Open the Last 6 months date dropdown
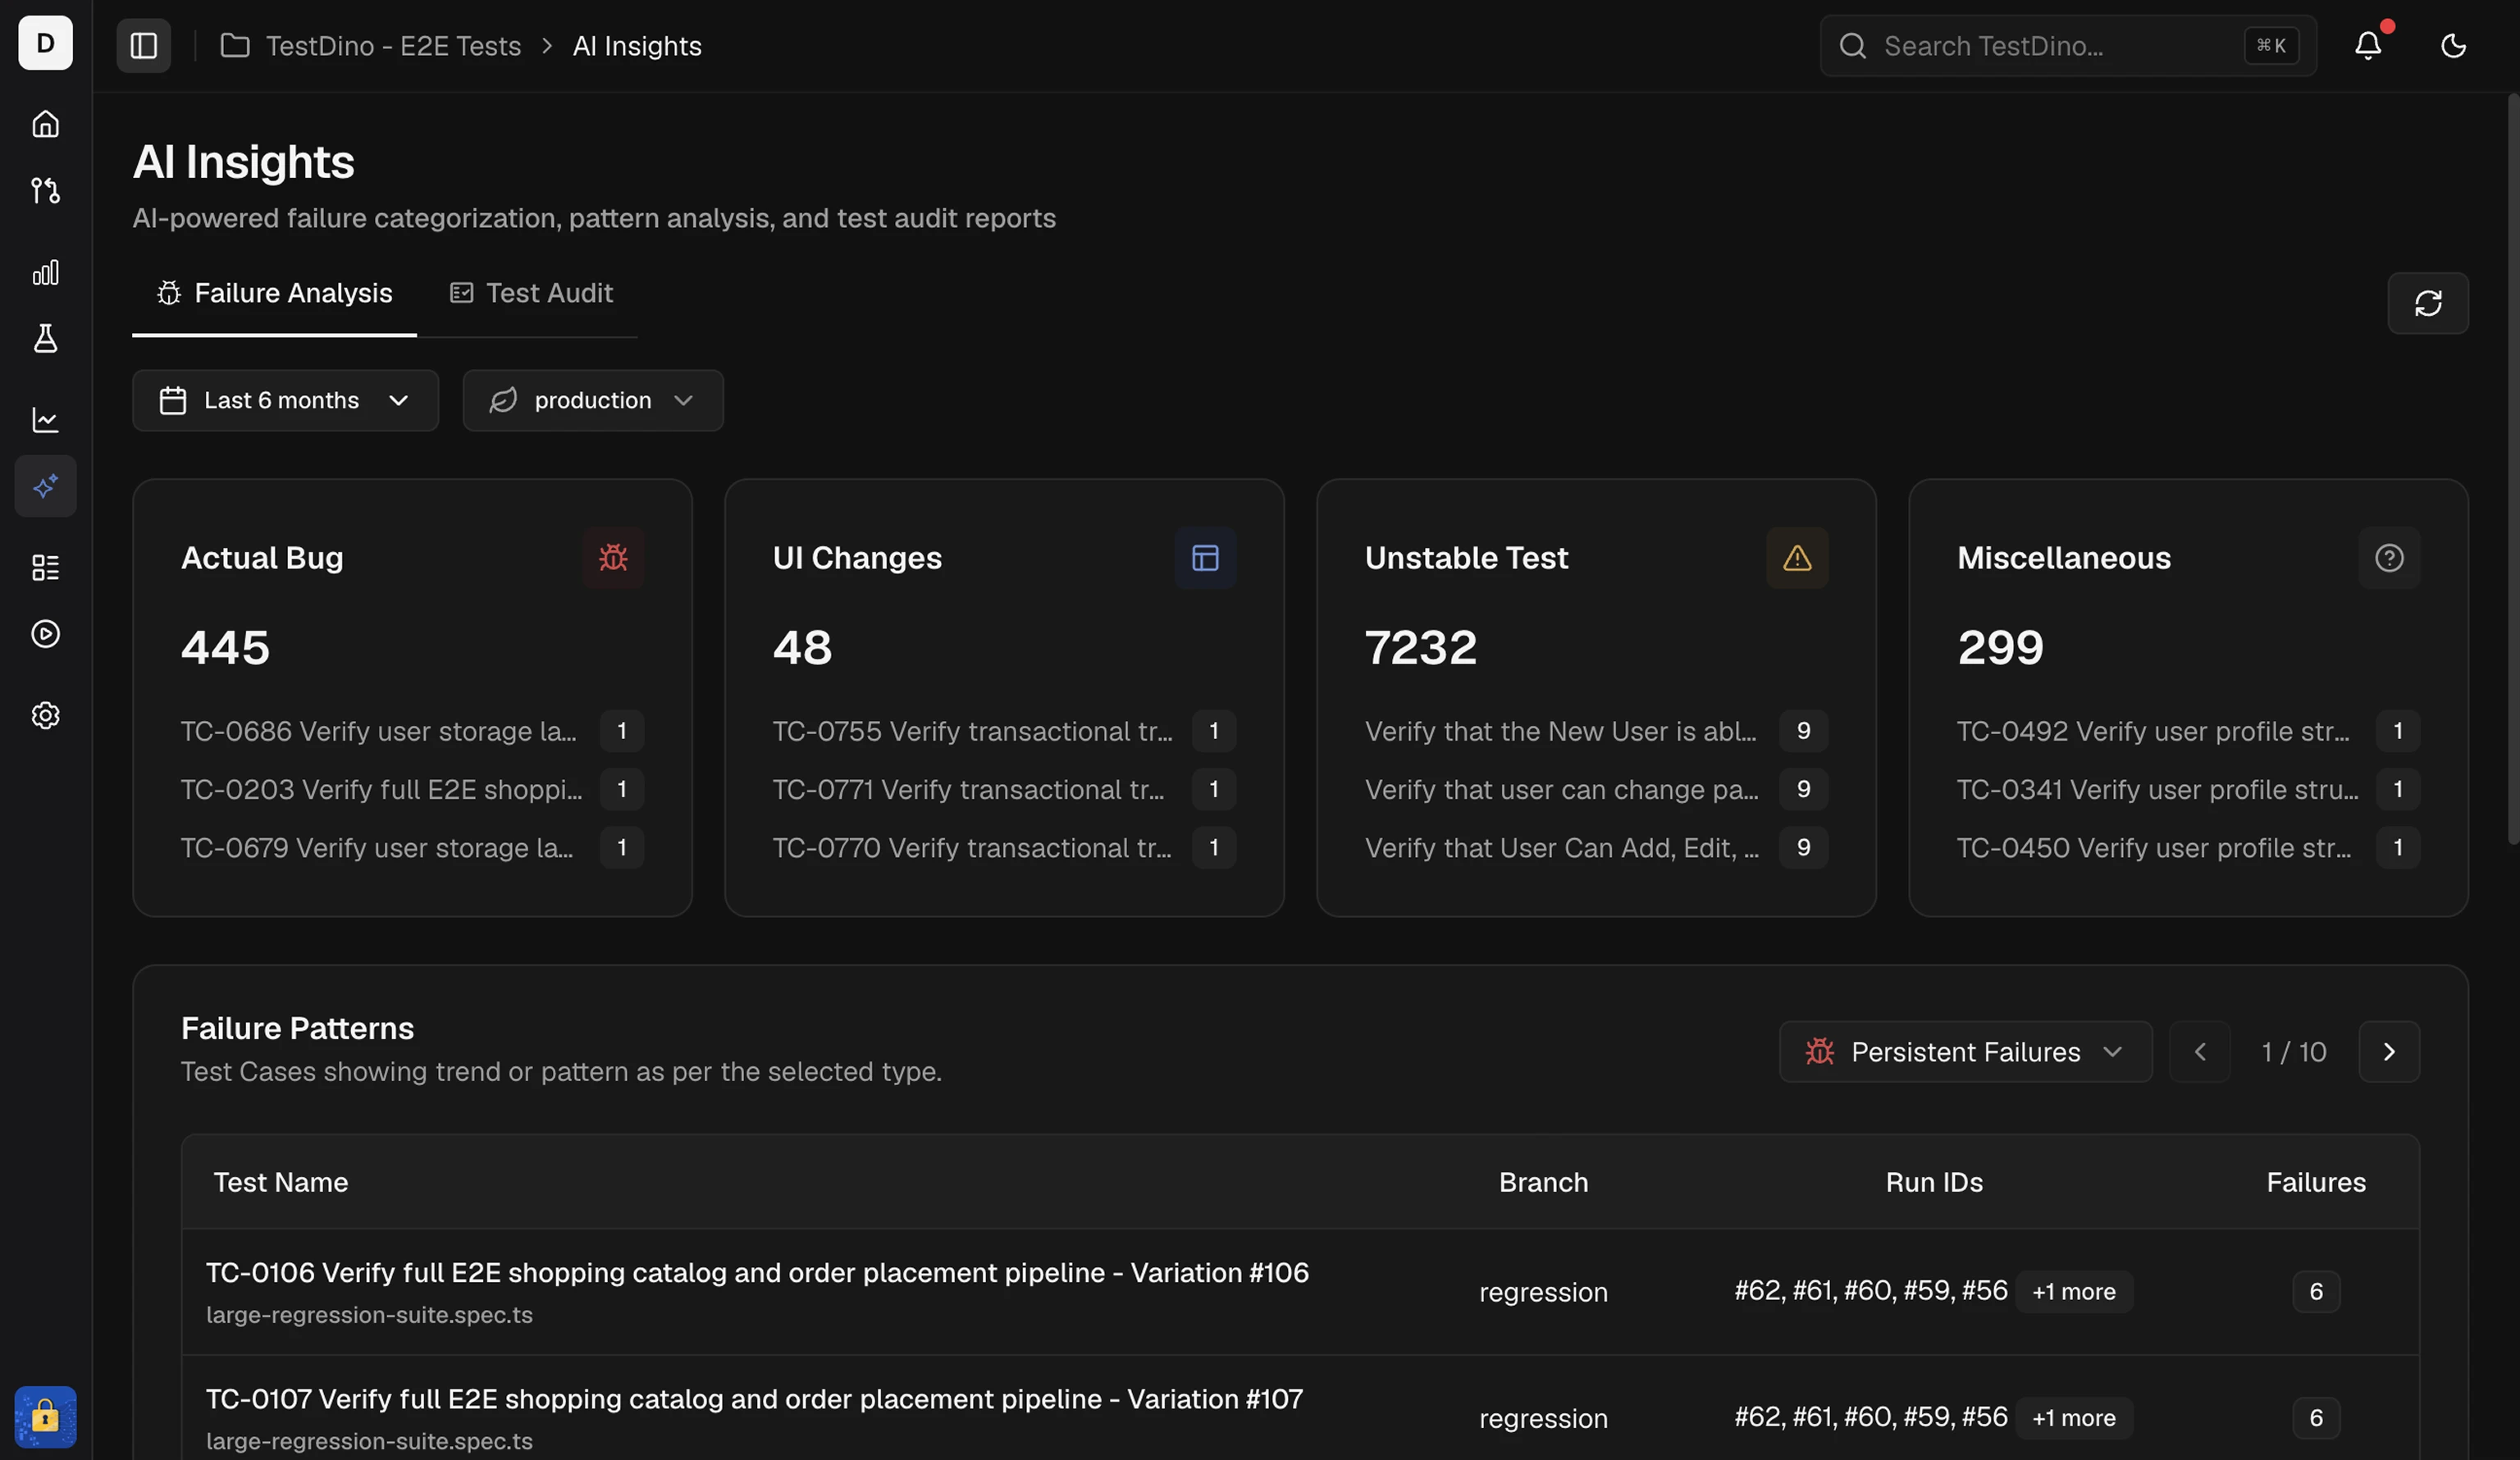The height and width of the screenshot is (1460, 2520). 285,401
